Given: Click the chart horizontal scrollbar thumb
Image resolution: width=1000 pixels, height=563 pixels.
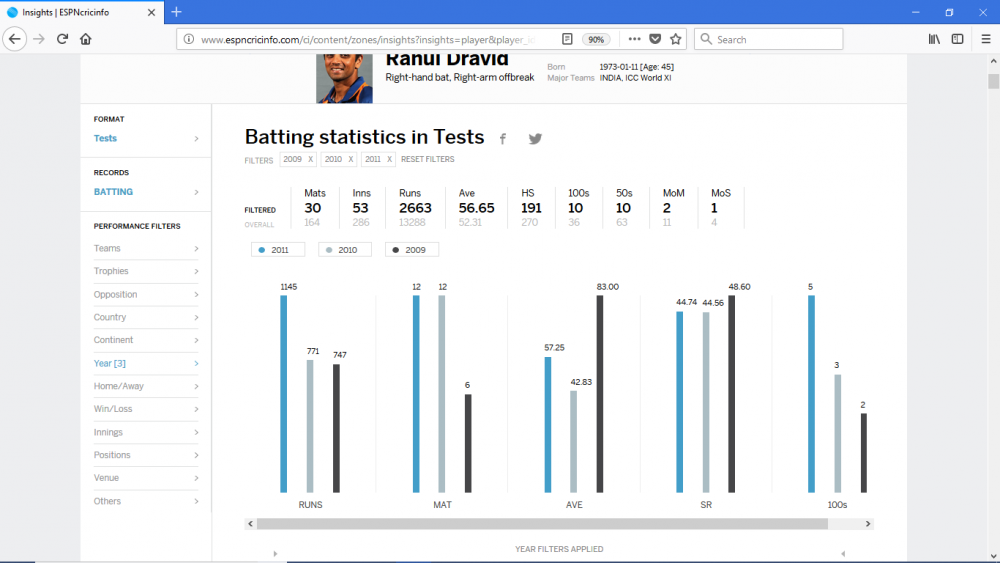Looking at the screenshot, I should click(542, 523).
